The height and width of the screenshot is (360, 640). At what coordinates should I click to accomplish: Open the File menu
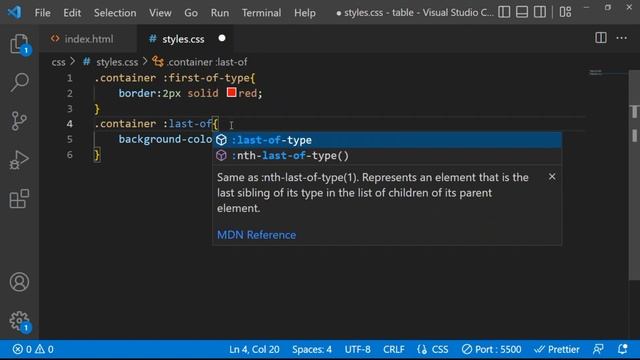42,13
